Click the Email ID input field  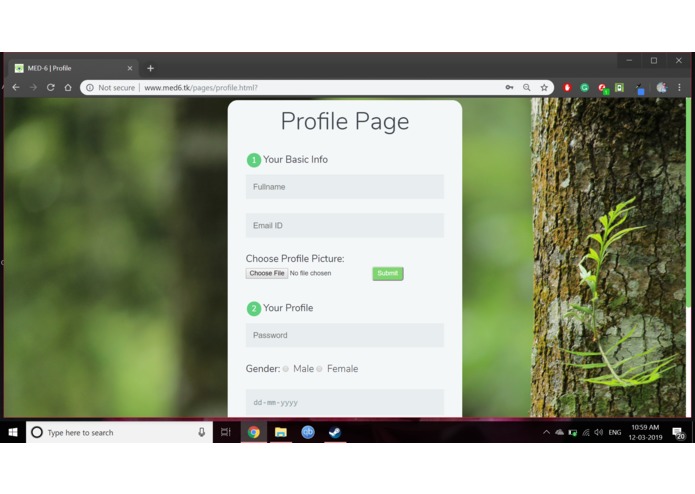[x=344, y=225]
